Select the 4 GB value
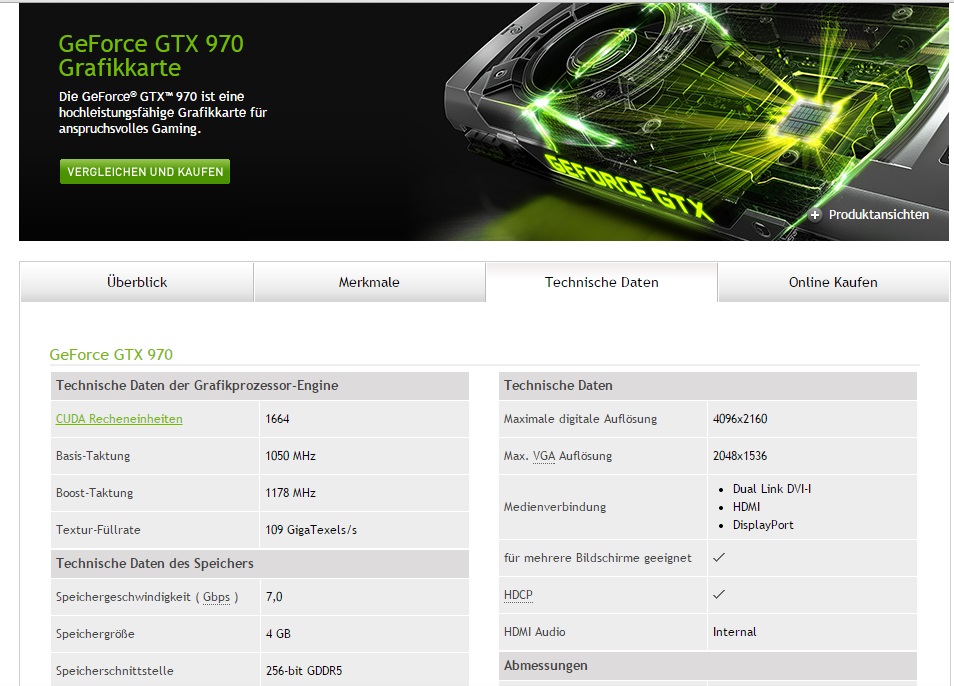 point(278,634)
